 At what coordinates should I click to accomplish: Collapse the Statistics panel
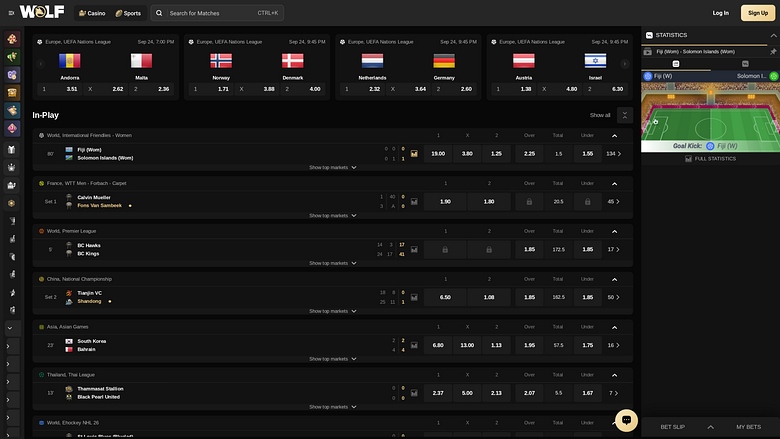click(773, 35)
